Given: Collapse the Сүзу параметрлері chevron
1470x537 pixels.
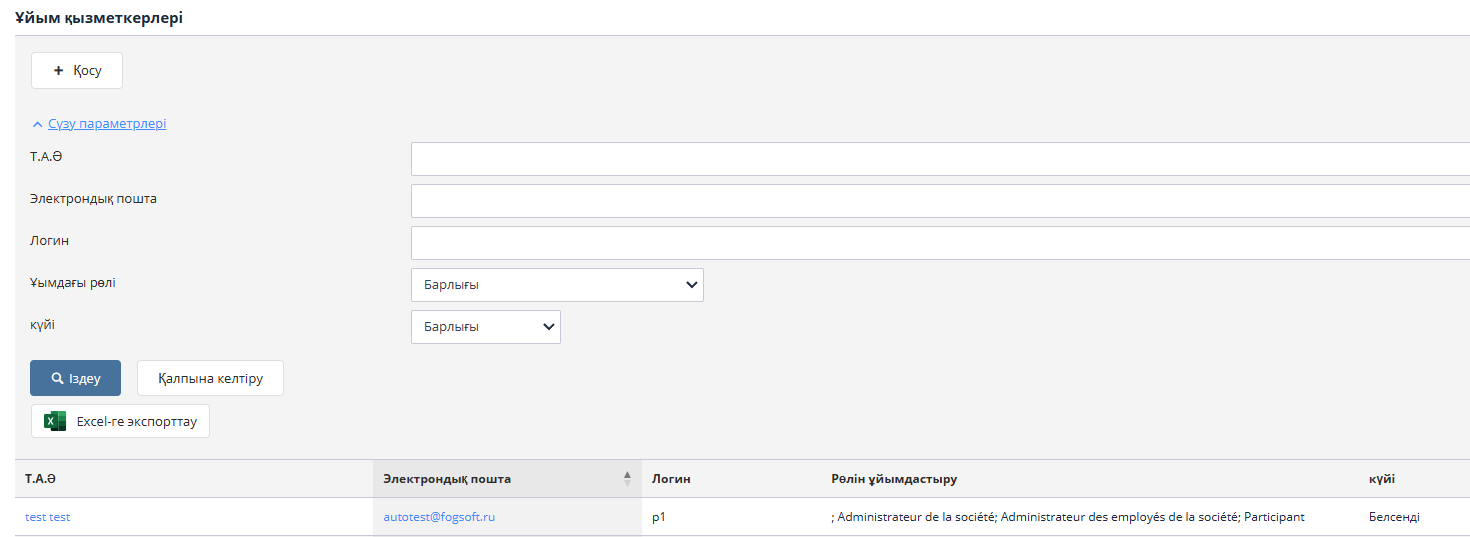Looking at the screenshot, I should (x=38, y=125).
